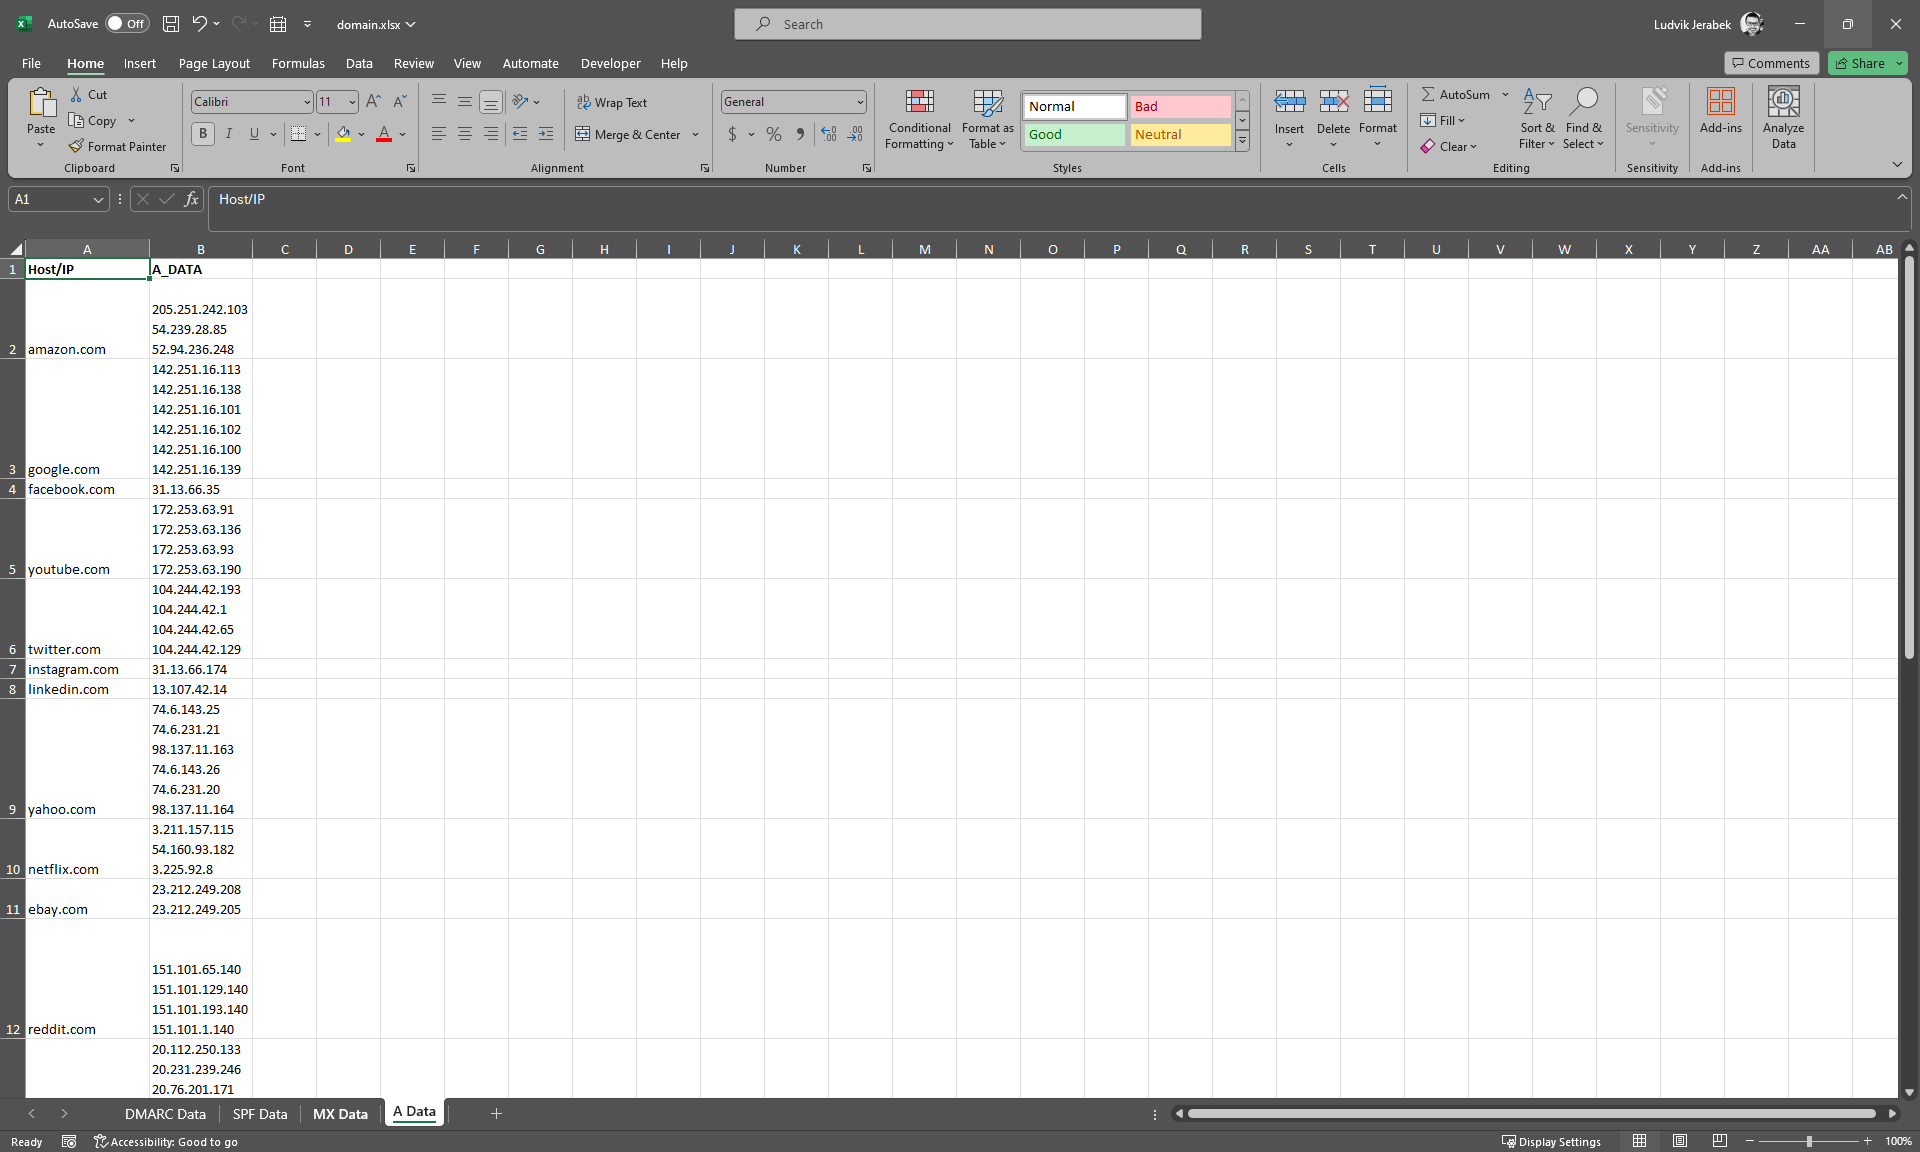Image resolution: width=1920 pixels, height=1152 pixels.
Task: Toggle Underline formatting
Action: (x=254, y=134)
